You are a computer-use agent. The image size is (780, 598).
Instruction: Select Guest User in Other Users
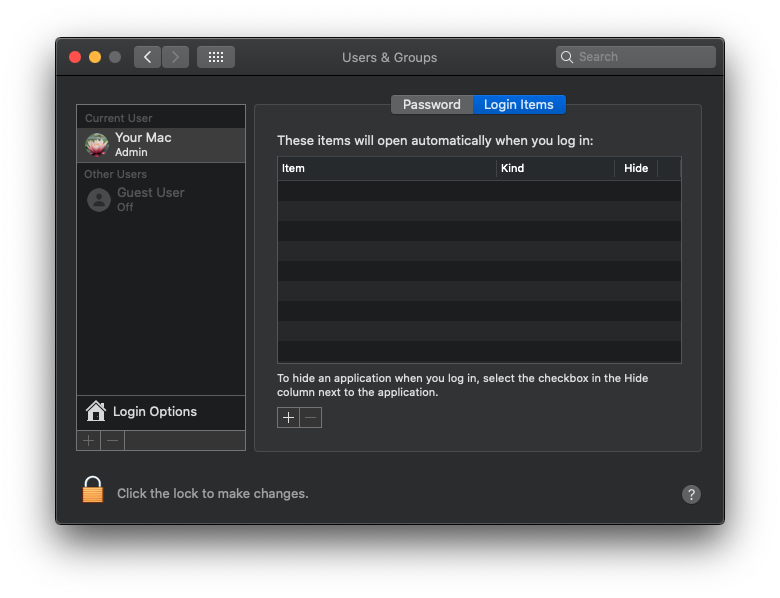tap(161, 199)
